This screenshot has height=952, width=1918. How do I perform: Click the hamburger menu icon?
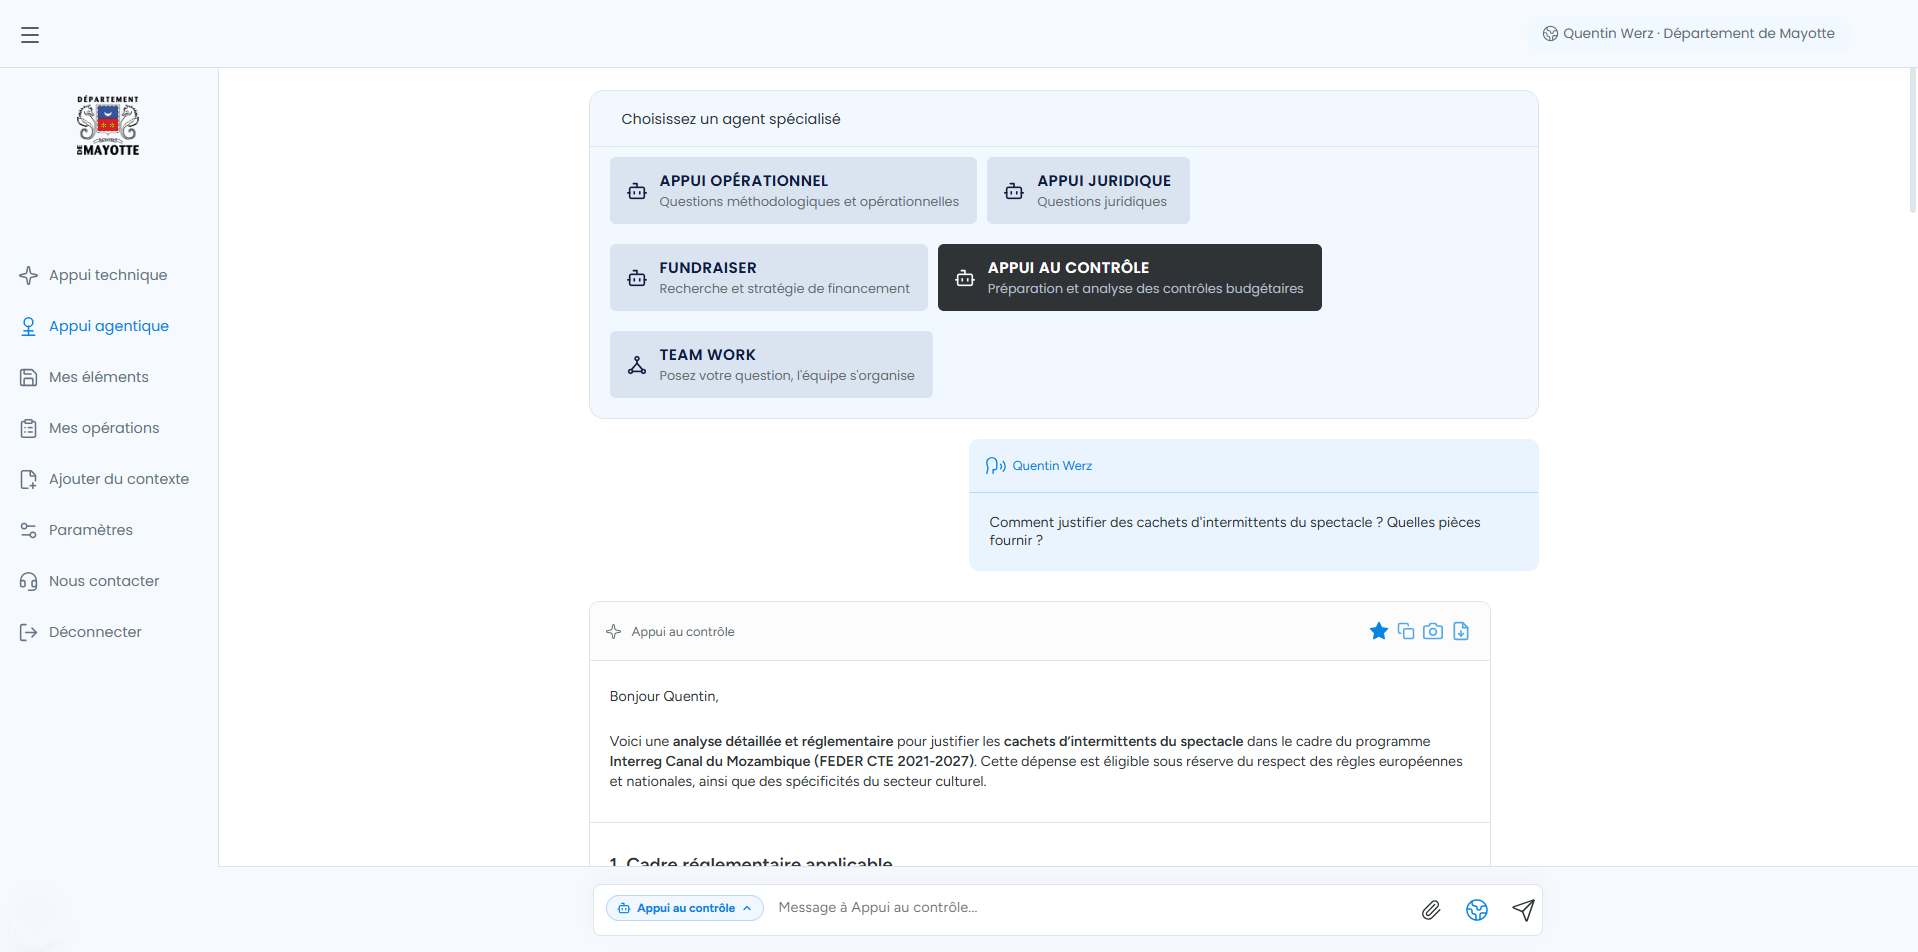pos(30,35)
